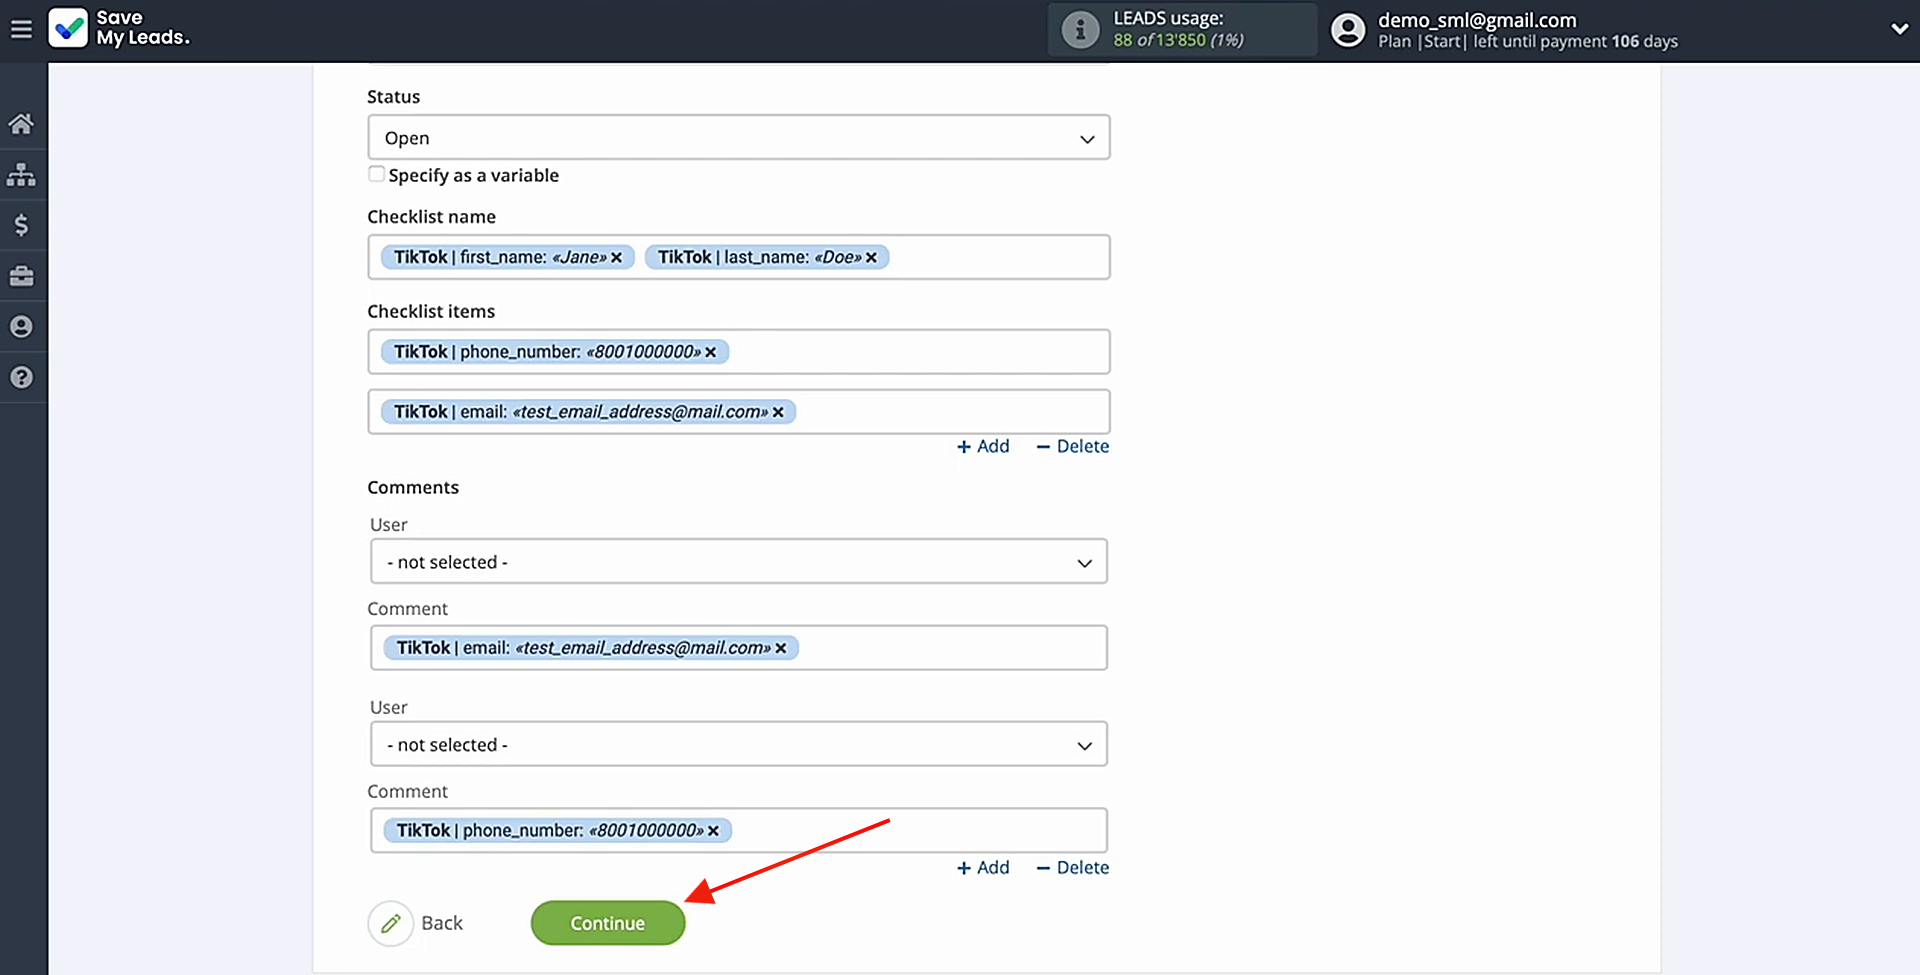This screenshot has width=1920, height=975.
Task: Open the briefcase sidebar icon
Action: (x=21, y=276)
